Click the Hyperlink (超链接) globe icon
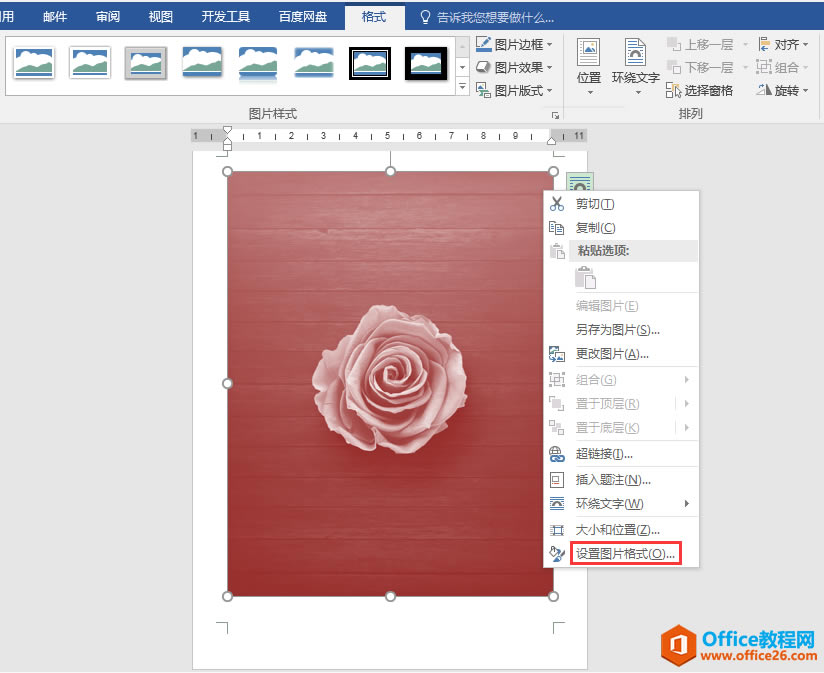Viewport: 824px width, 673px height. (557, 454)
